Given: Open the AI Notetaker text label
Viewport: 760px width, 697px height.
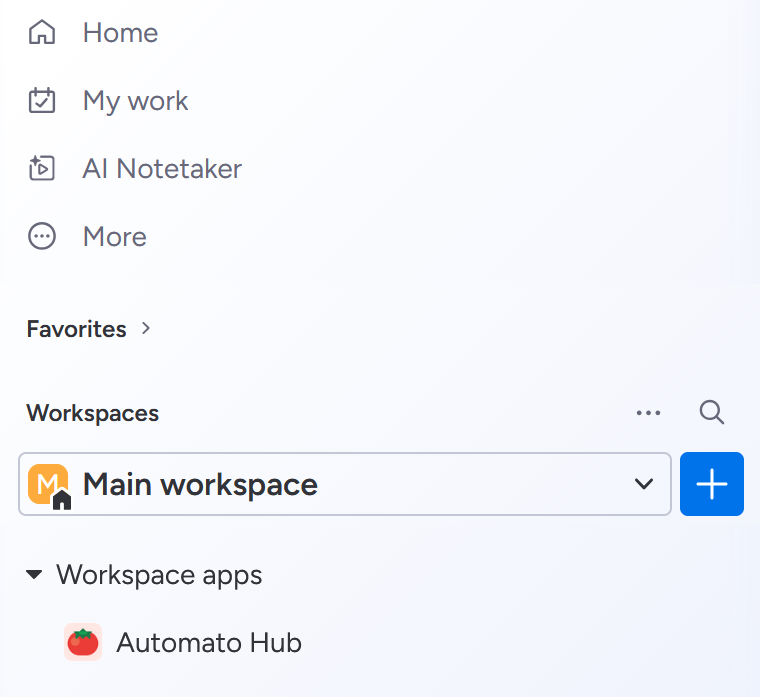Looking at the screenshot, I should tap(162, 169).
